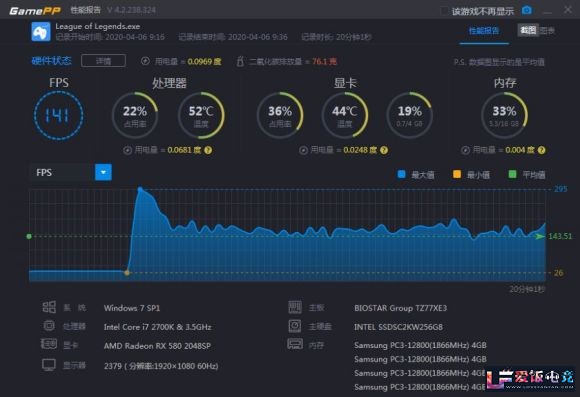
Task: Switch to the 性能报告 tab
Action: (x=484, y=31)
